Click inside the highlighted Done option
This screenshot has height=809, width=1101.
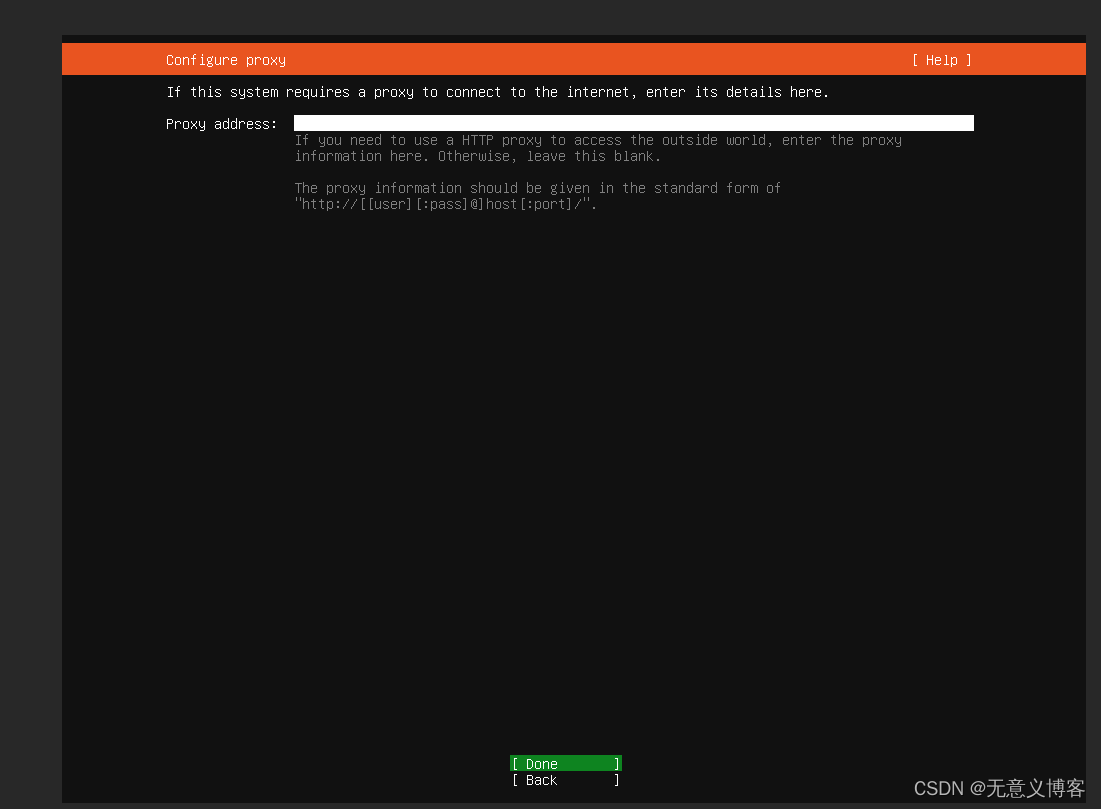coord(565,763)
